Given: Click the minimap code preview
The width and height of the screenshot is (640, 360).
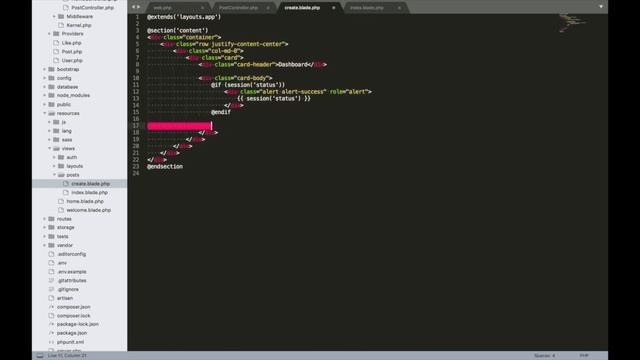Looking at the screenshot, I should (x=573, y=23).
